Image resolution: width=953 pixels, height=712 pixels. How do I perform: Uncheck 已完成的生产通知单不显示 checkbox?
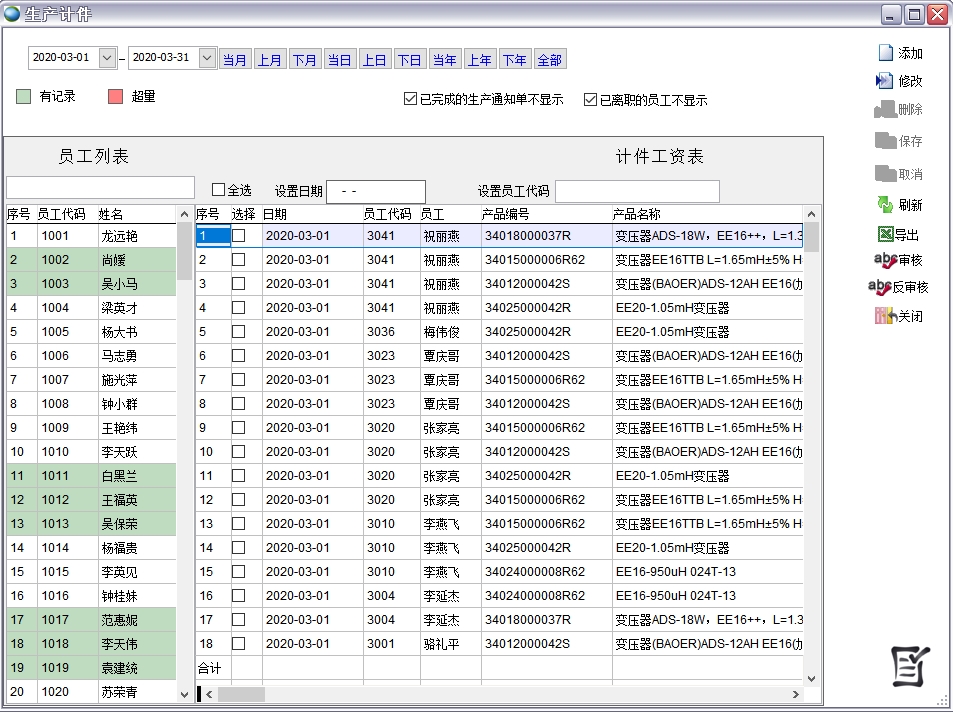click(410, 99)
